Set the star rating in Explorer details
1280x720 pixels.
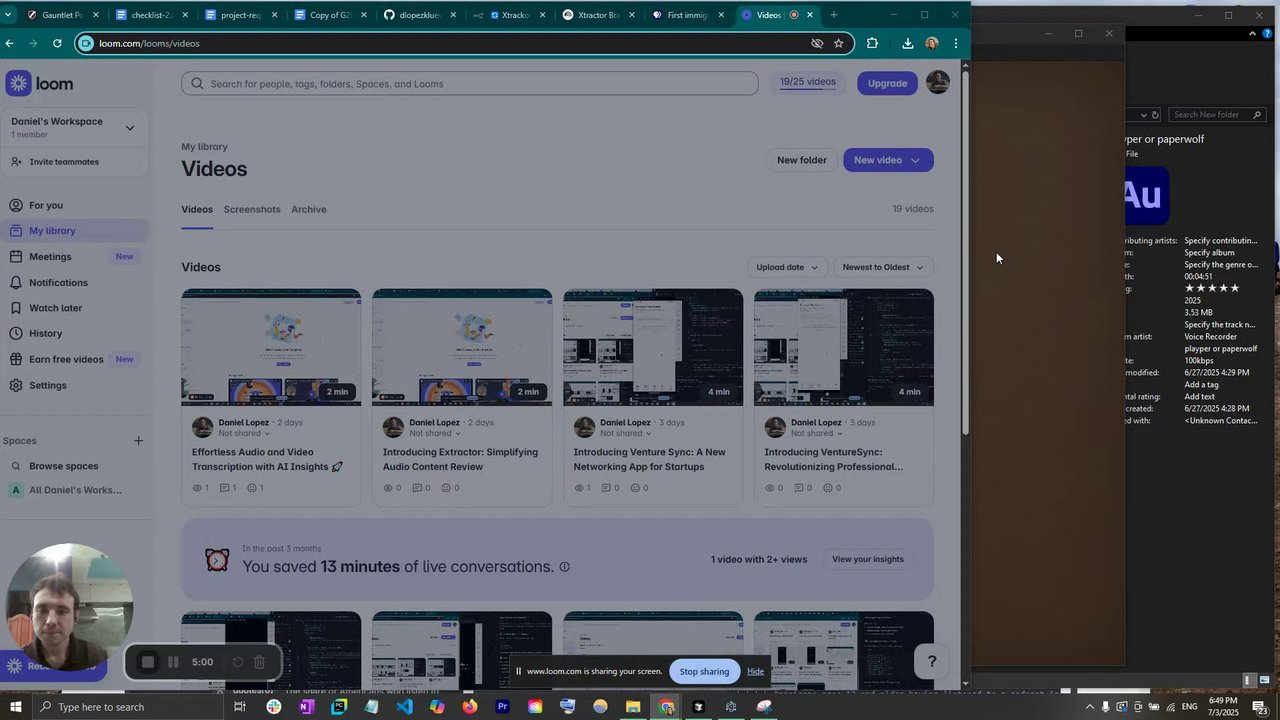tap(1212, 288)
